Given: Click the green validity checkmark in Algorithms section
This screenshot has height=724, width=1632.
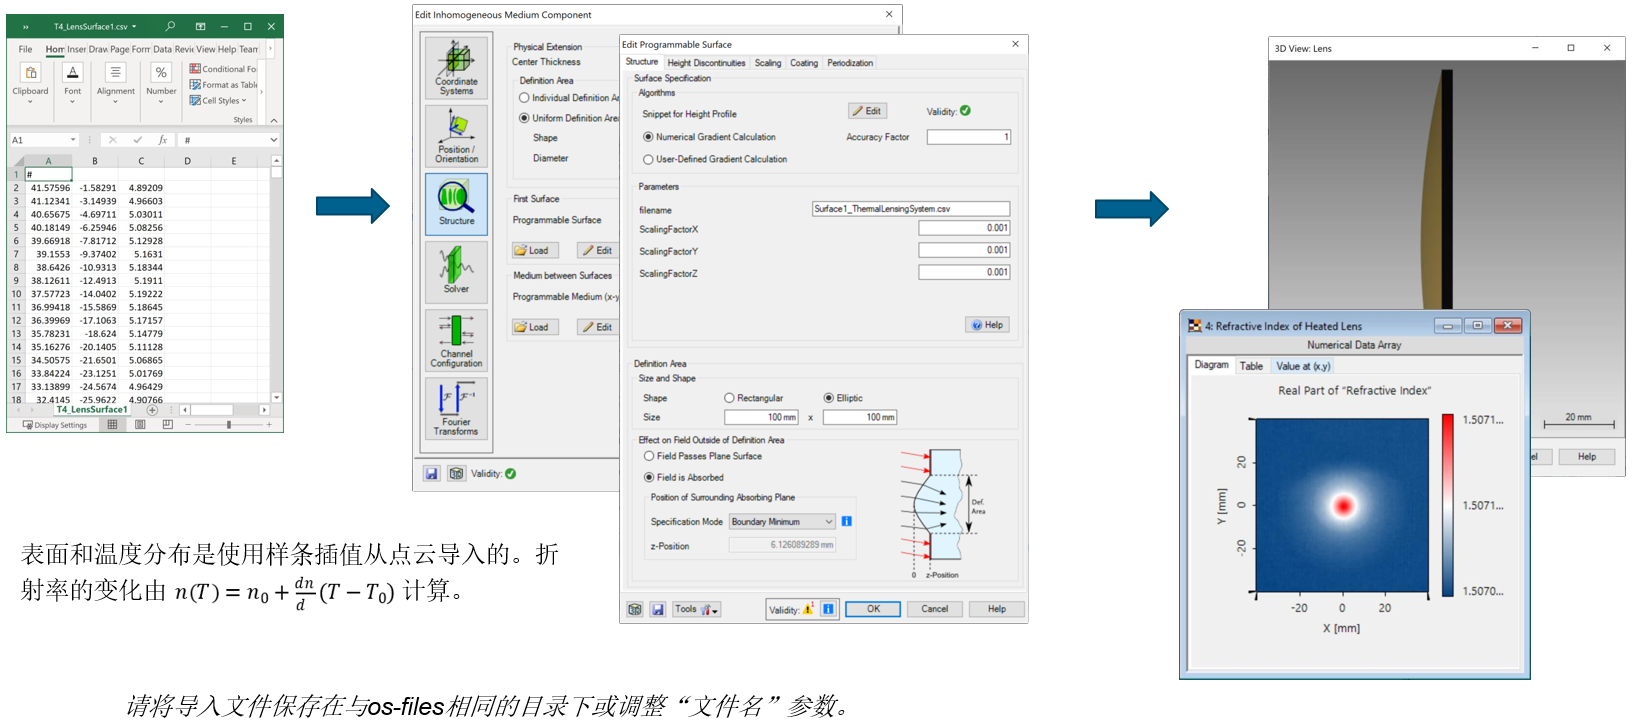Looking at the screenshot, I should coord(965,111).
